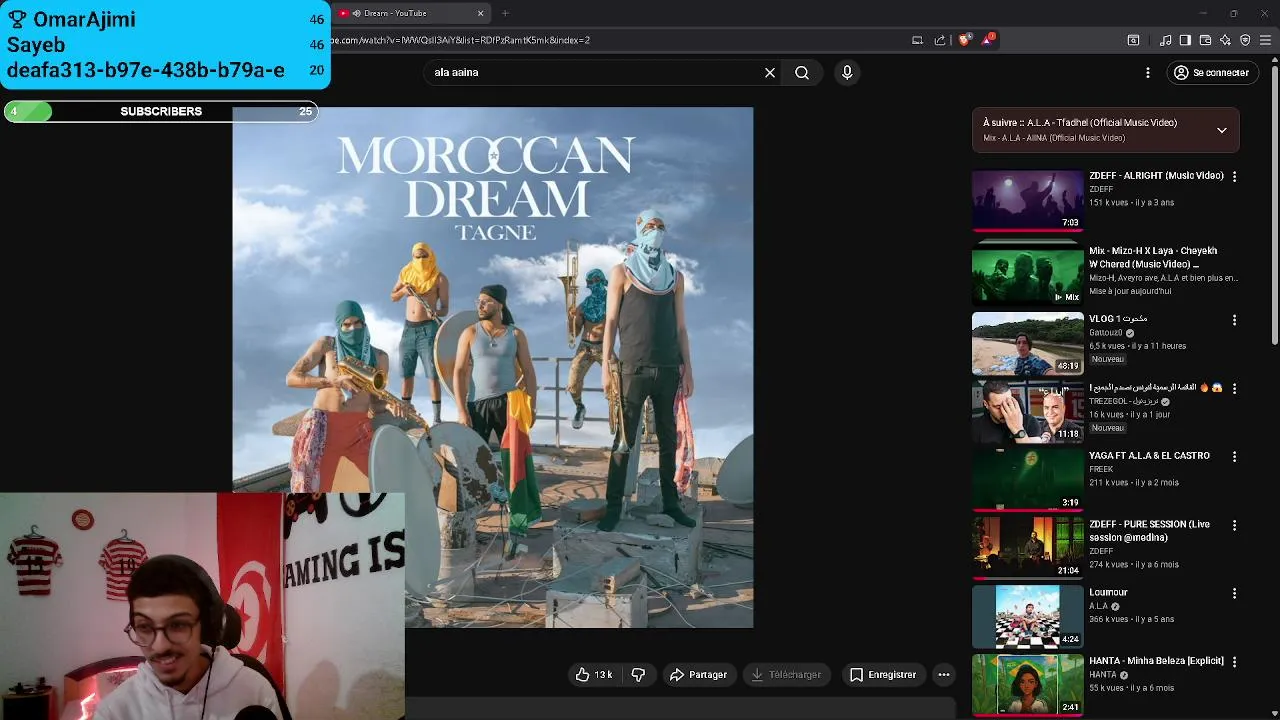Open YAGA FT A.L.A & EL CASTRO title
Image resolution: width=1280 pixels, height=720 pixels.
tap(1149, 456)
